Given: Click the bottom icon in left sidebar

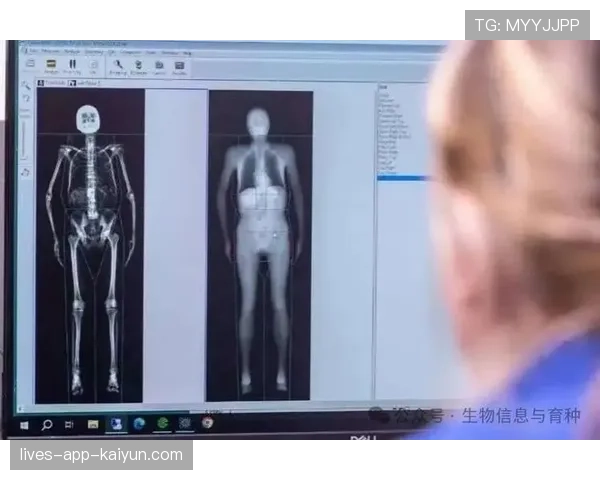Looking at the screenshot, I should 25,172.
